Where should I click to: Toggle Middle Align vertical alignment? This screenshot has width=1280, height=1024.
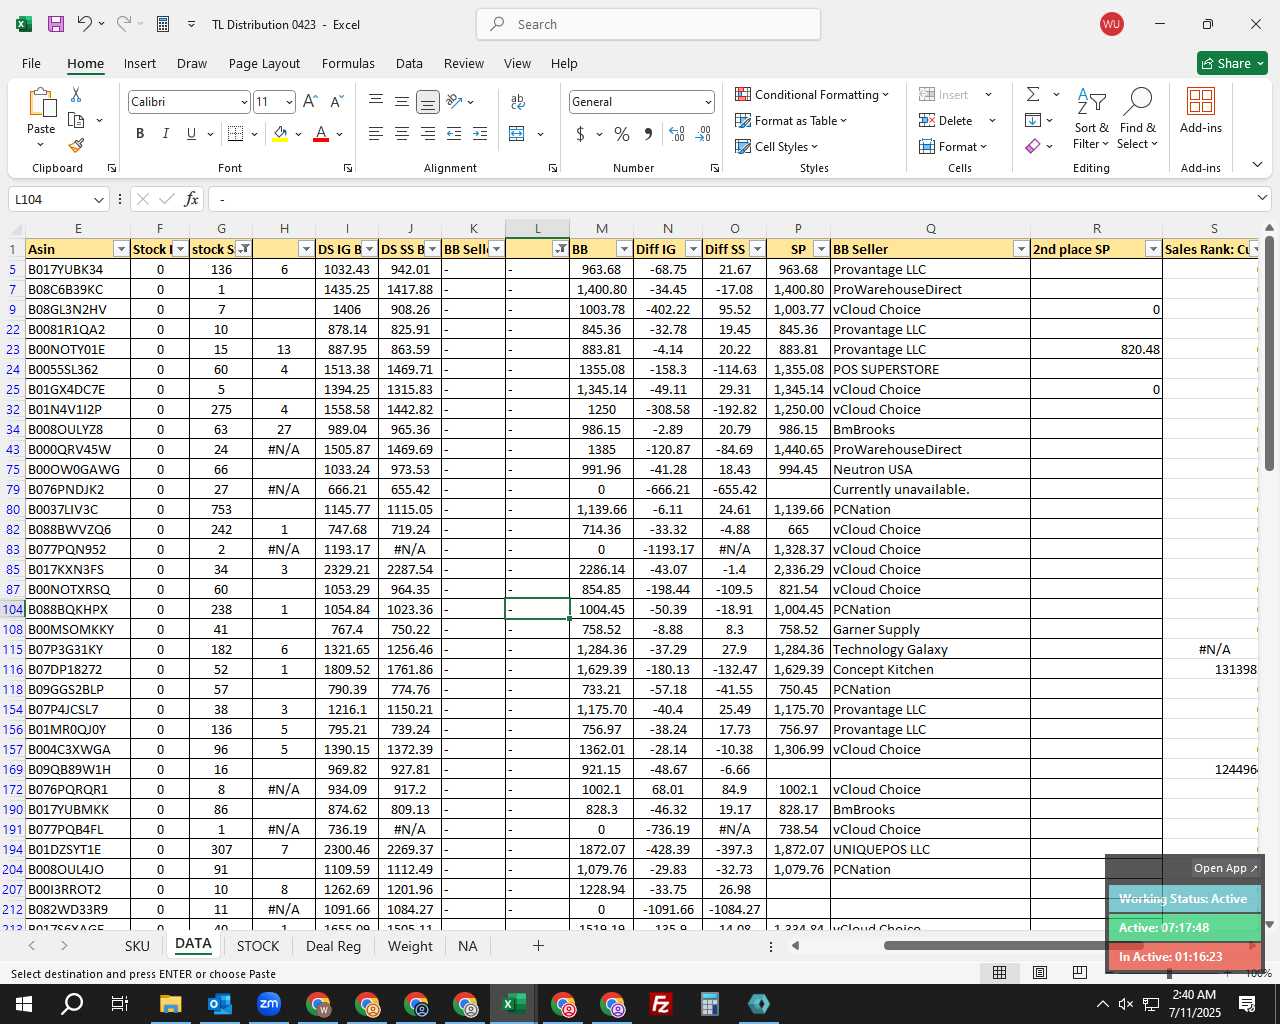402,101
